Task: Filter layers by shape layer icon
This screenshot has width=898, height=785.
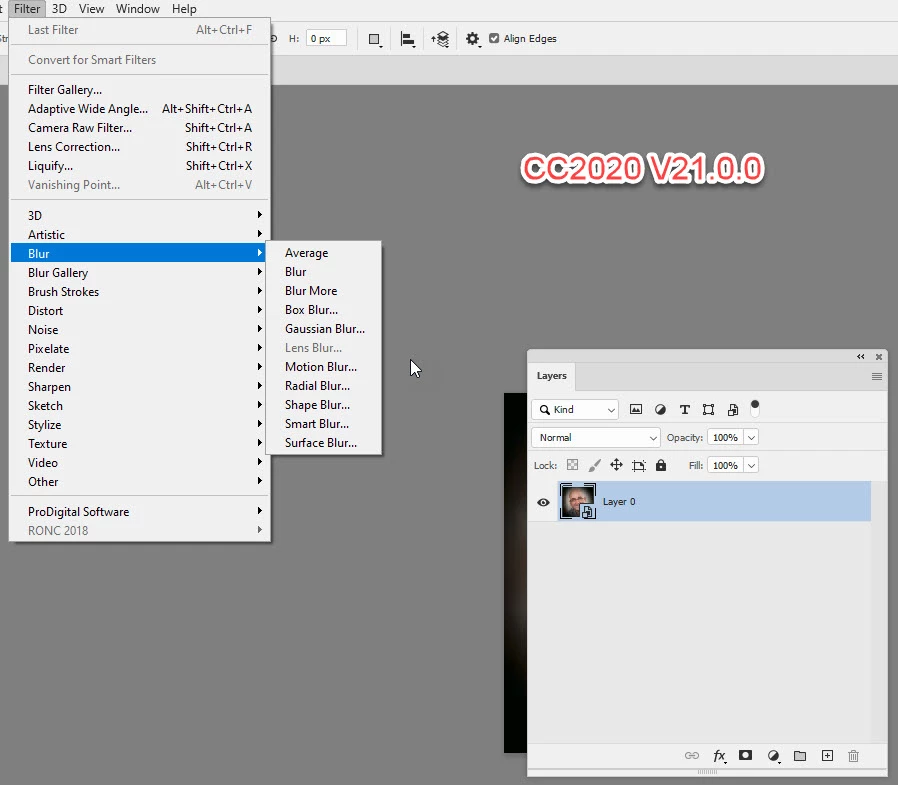Action: click(708, 409)
